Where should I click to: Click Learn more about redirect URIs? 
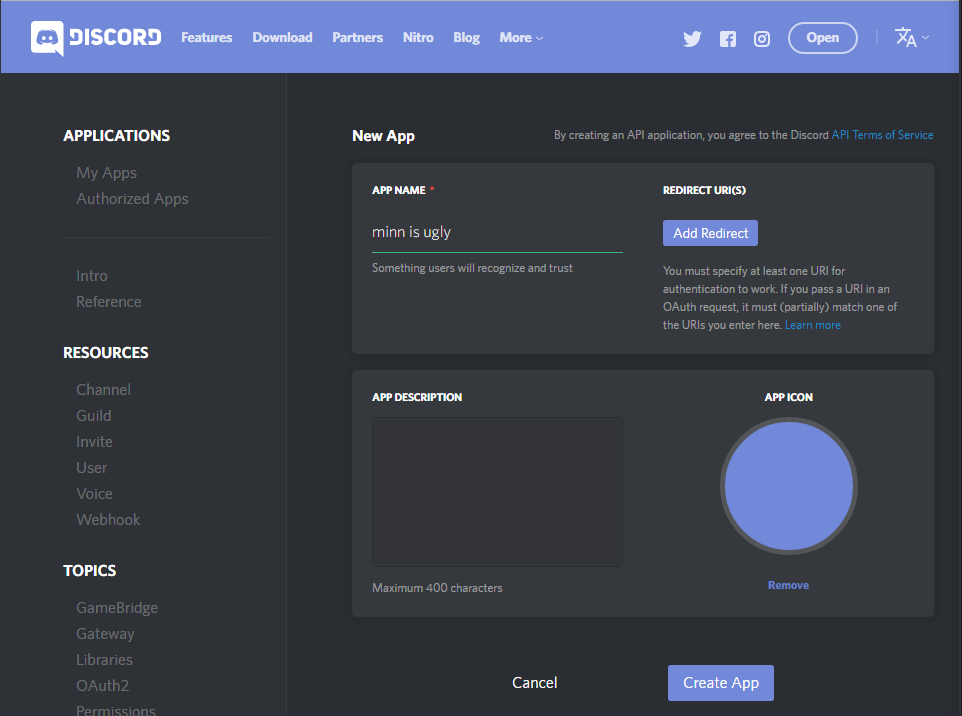pos(812,325)
